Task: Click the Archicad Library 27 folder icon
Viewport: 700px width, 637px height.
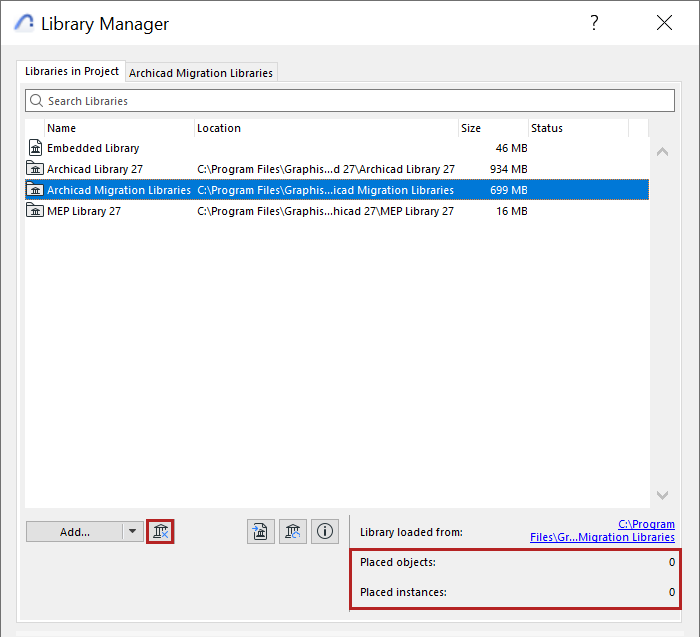Action: pyautogui.click(x=35, y=169)
